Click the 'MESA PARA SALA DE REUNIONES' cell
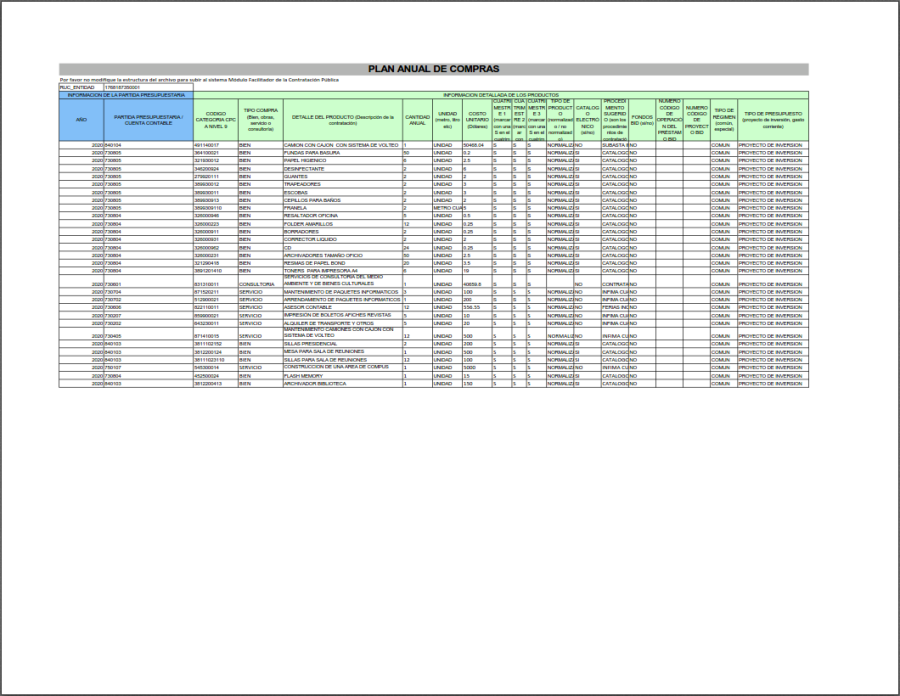The image size is (900, 696). point(343,352)
